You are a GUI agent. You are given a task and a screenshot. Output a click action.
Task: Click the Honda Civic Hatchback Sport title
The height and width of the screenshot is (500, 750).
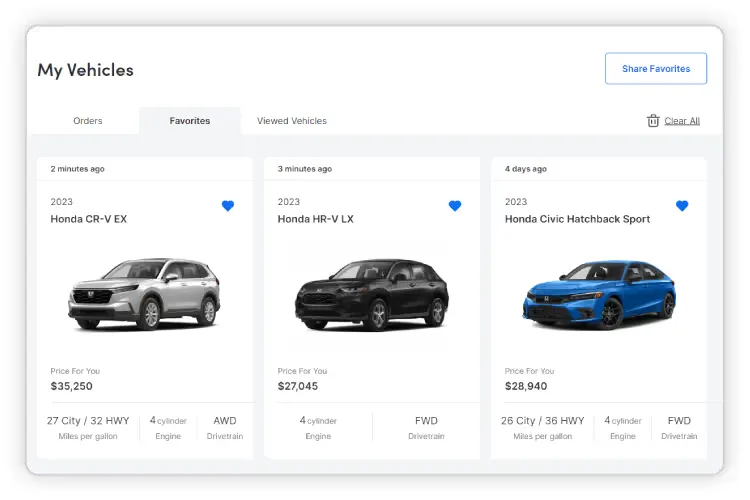coord(577,219)
